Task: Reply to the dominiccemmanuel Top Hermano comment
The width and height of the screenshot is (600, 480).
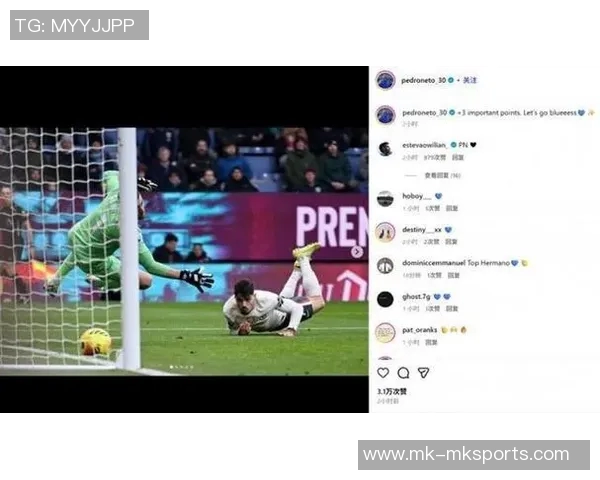Action: pos(453,275)
